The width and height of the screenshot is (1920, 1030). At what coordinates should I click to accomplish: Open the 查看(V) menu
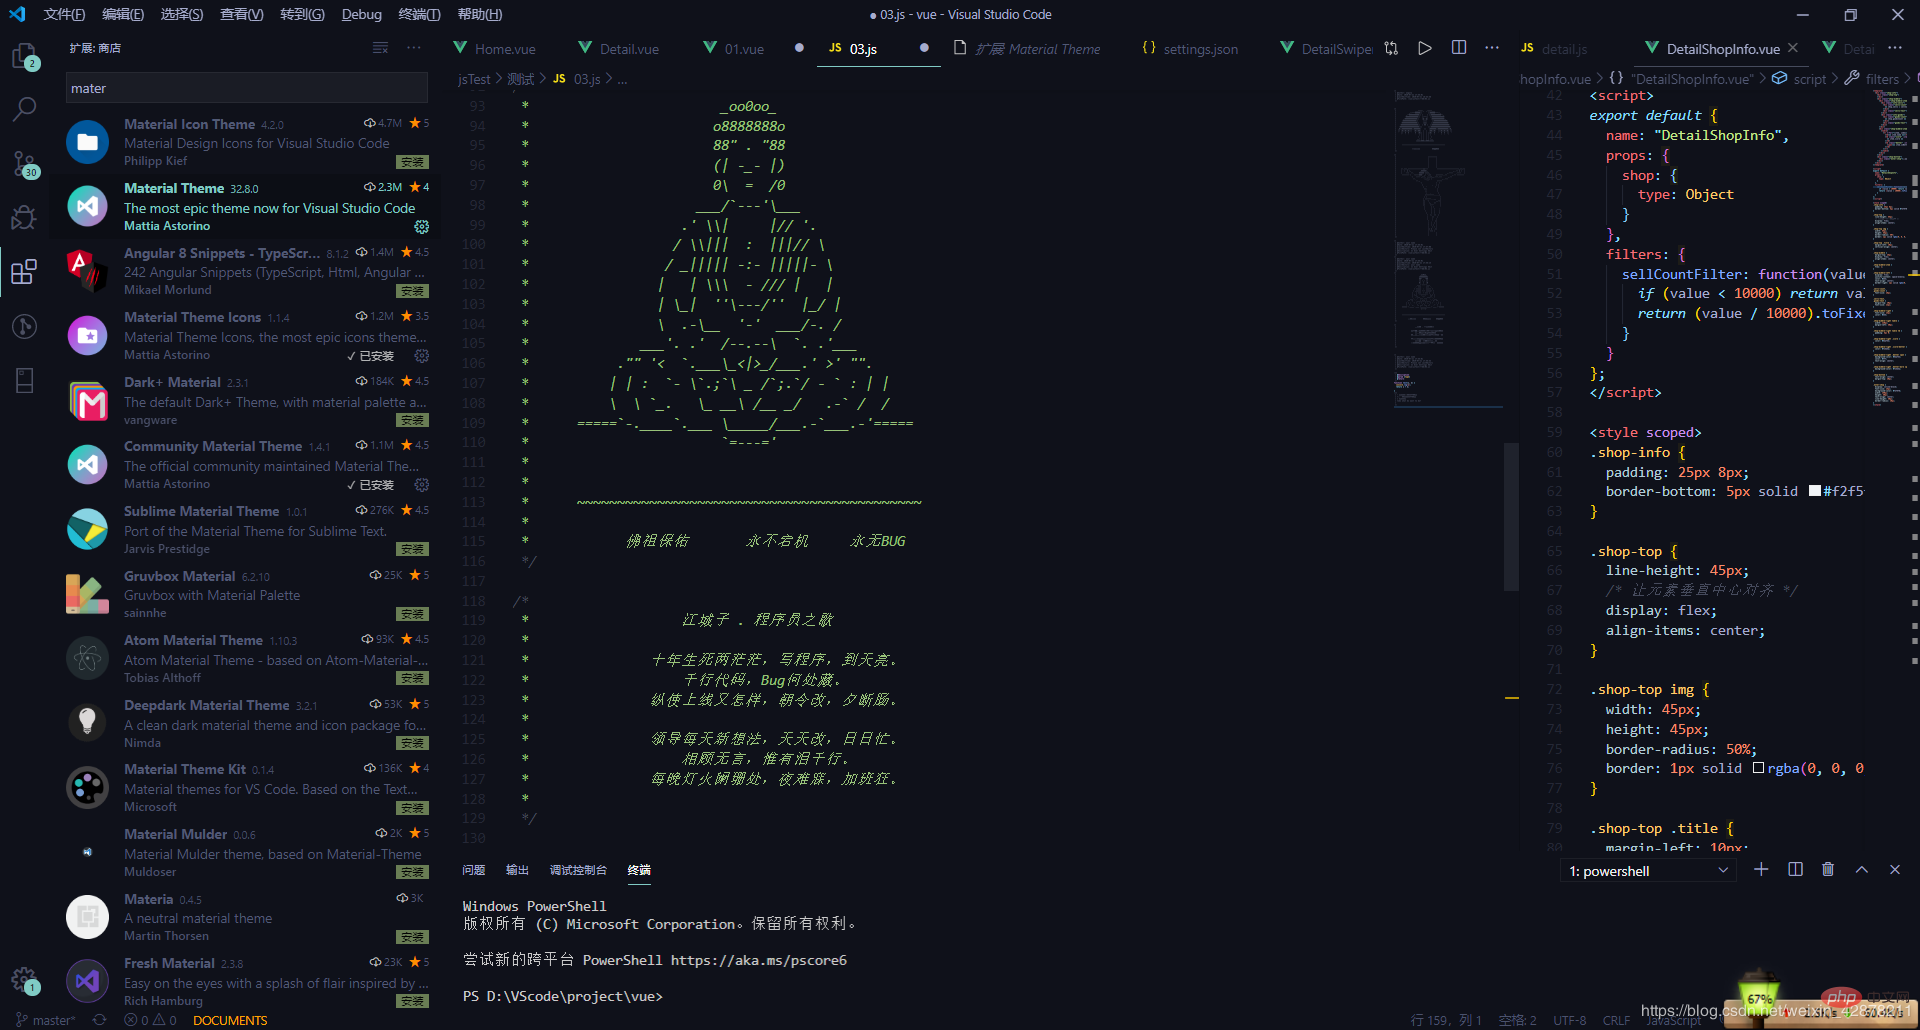click(x=242, y=14)
